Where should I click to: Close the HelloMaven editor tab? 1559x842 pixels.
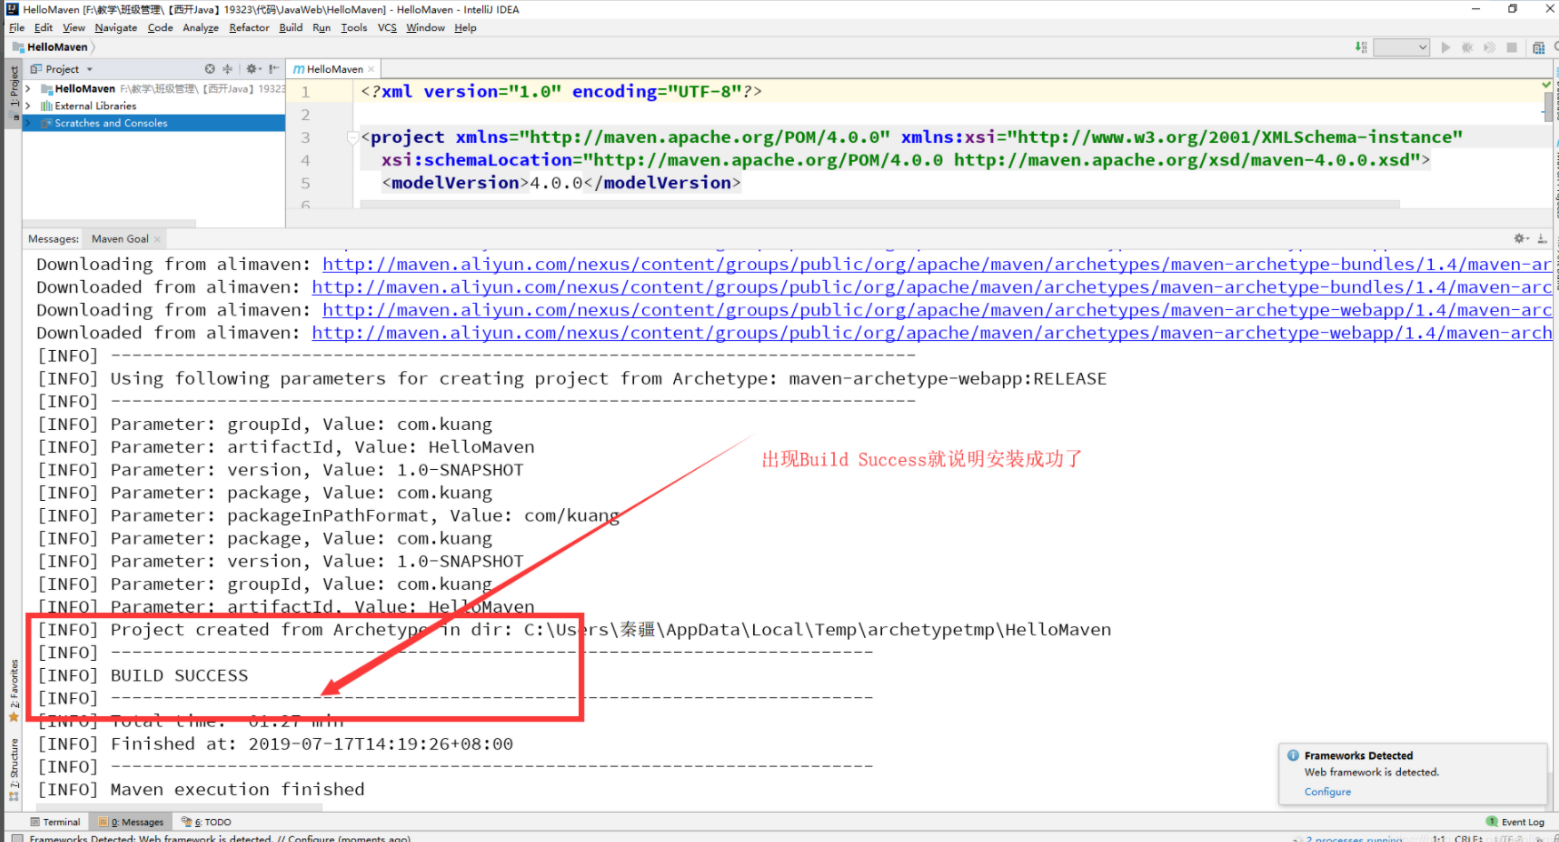[371, 69]
